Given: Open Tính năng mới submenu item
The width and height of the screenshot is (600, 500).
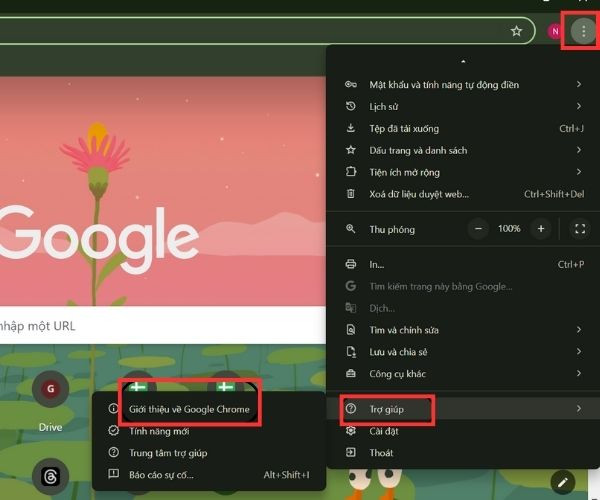Looking at the screenshot, I should click(209, 431).
